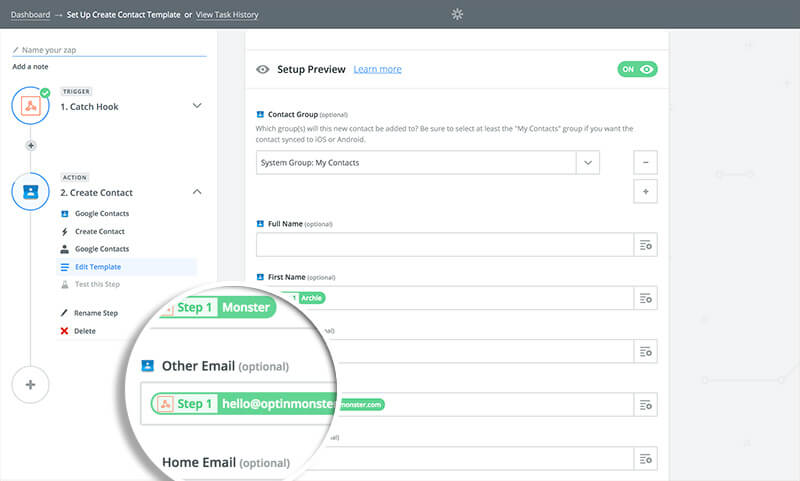Select the Create Contact lightning item
Viewport: 800px width, 481px height.
coord(99,232)
